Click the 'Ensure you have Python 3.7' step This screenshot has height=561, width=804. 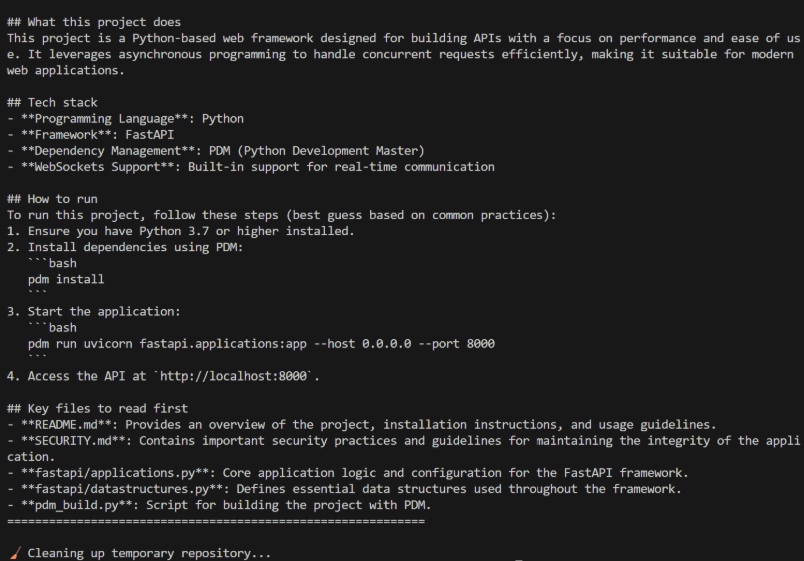[x=190, y=231]
